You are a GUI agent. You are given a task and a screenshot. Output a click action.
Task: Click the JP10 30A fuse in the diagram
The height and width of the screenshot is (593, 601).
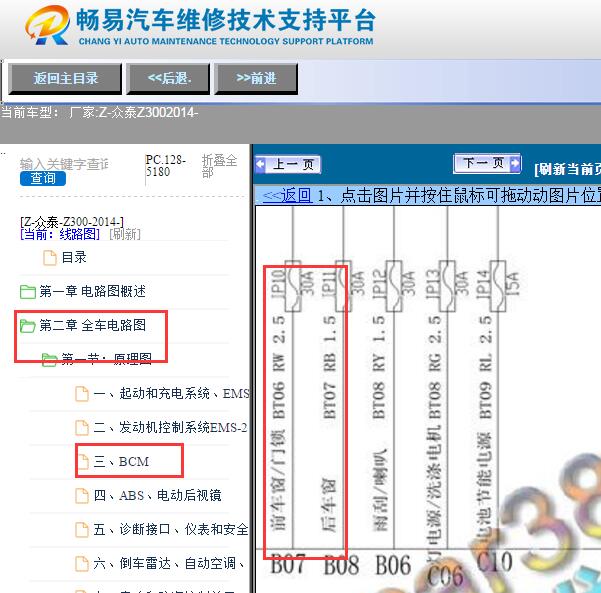coord(293,286)
